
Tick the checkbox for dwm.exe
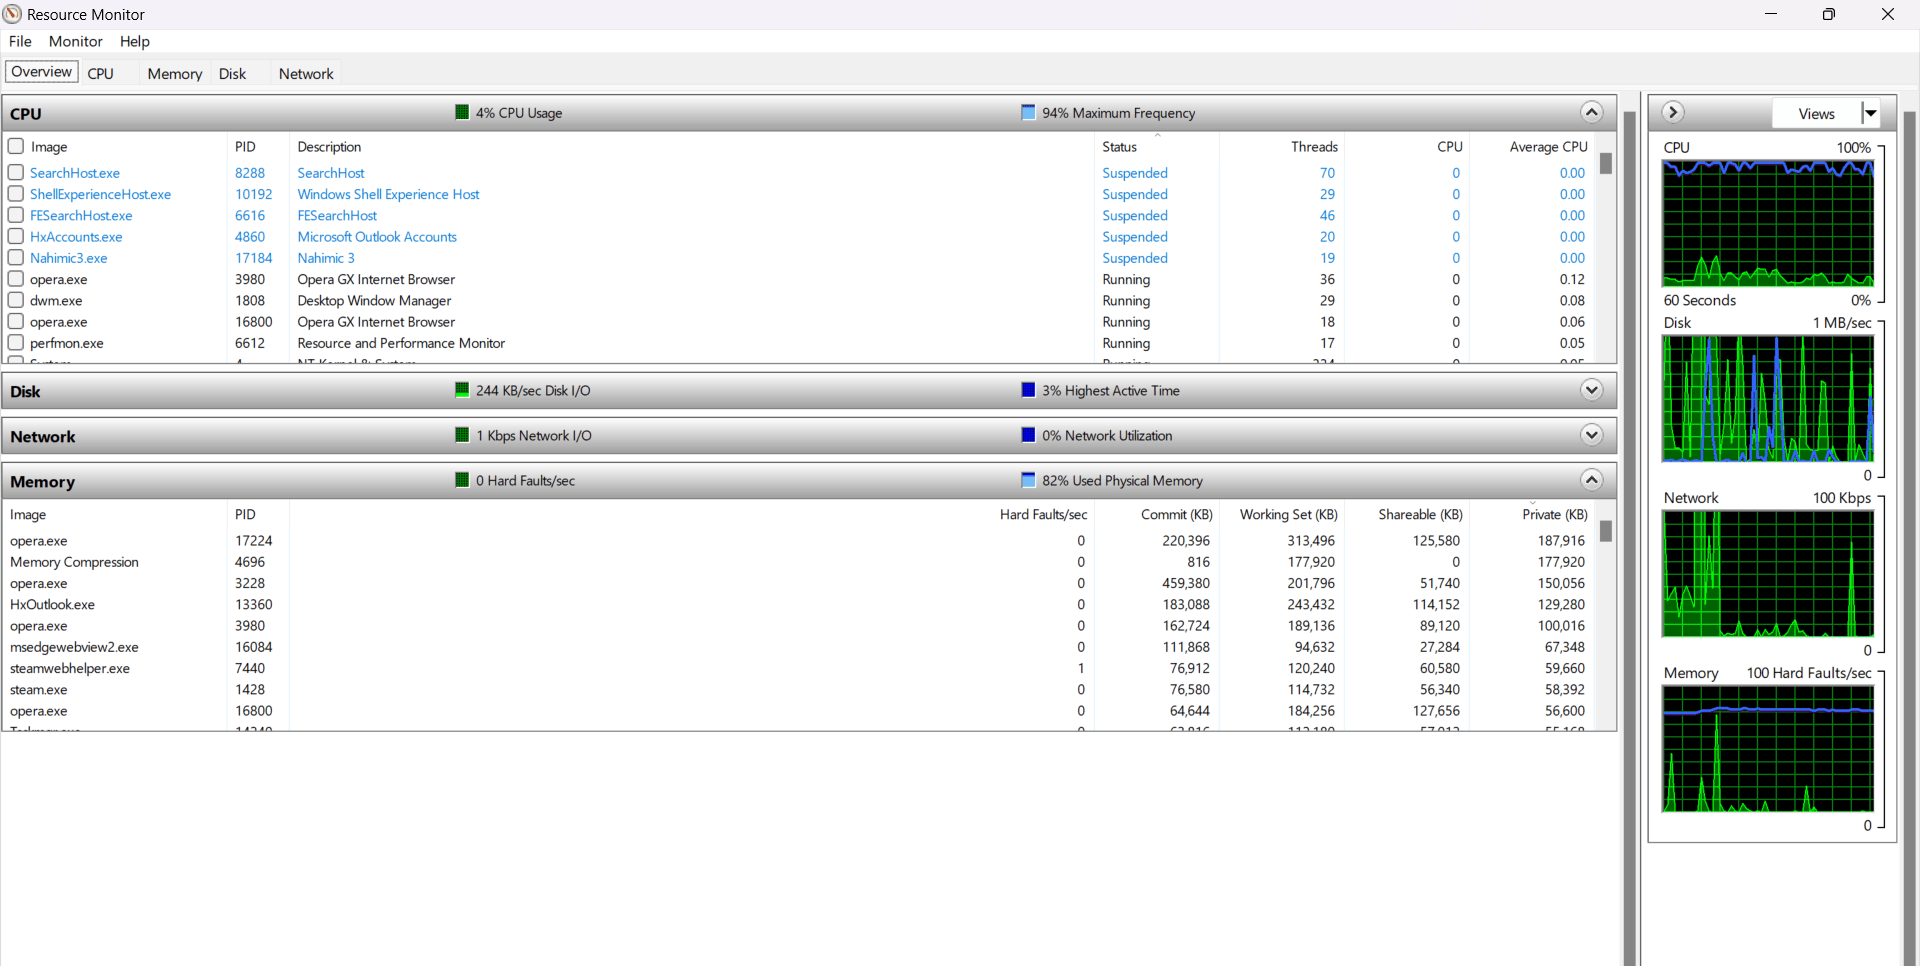pos(16,300)
